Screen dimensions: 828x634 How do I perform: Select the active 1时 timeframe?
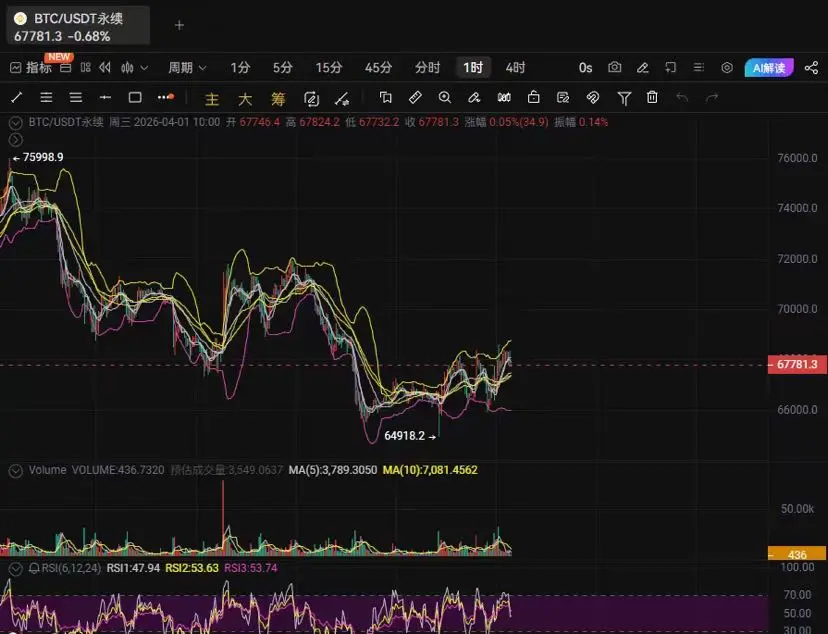pos(473,68)
